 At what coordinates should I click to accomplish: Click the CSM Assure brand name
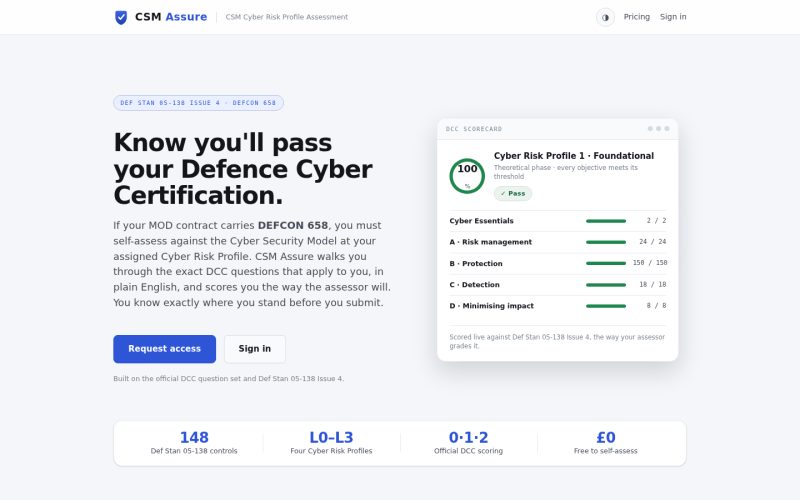[171, 17]
